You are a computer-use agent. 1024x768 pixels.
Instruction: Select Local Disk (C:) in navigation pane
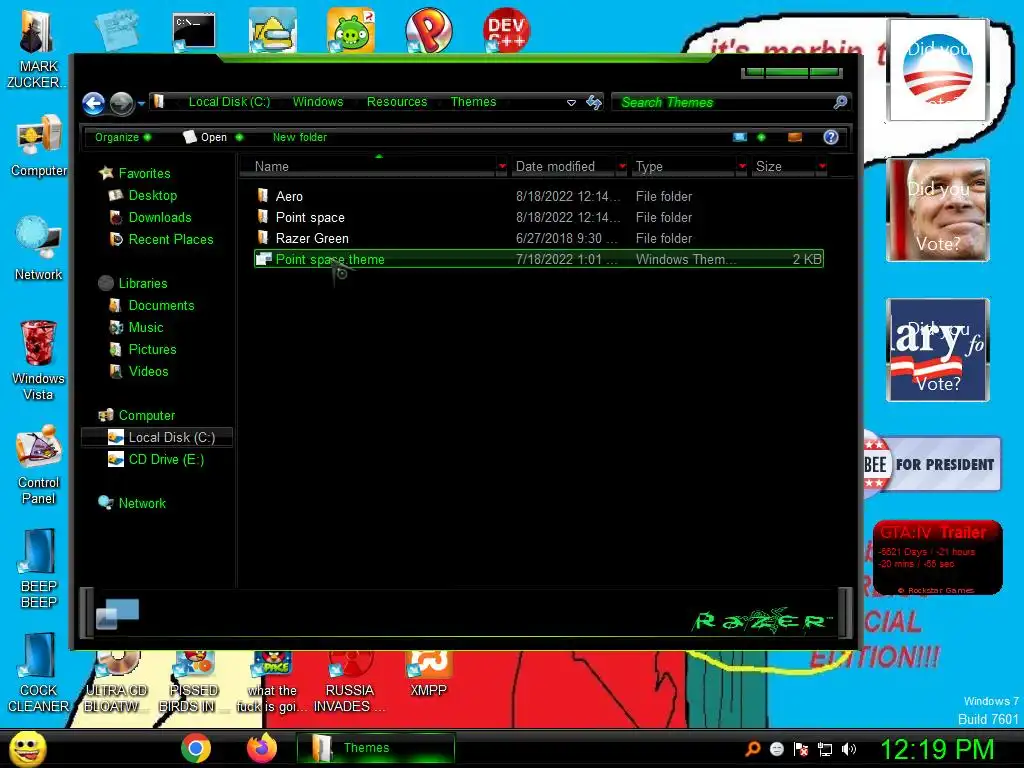pyautogui.click(x=157, y=438)
